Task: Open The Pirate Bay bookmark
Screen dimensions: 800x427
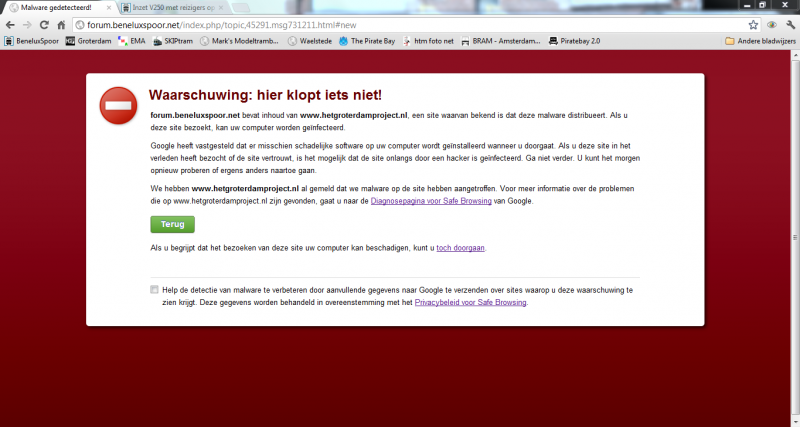Action: [x=367, y=41]
